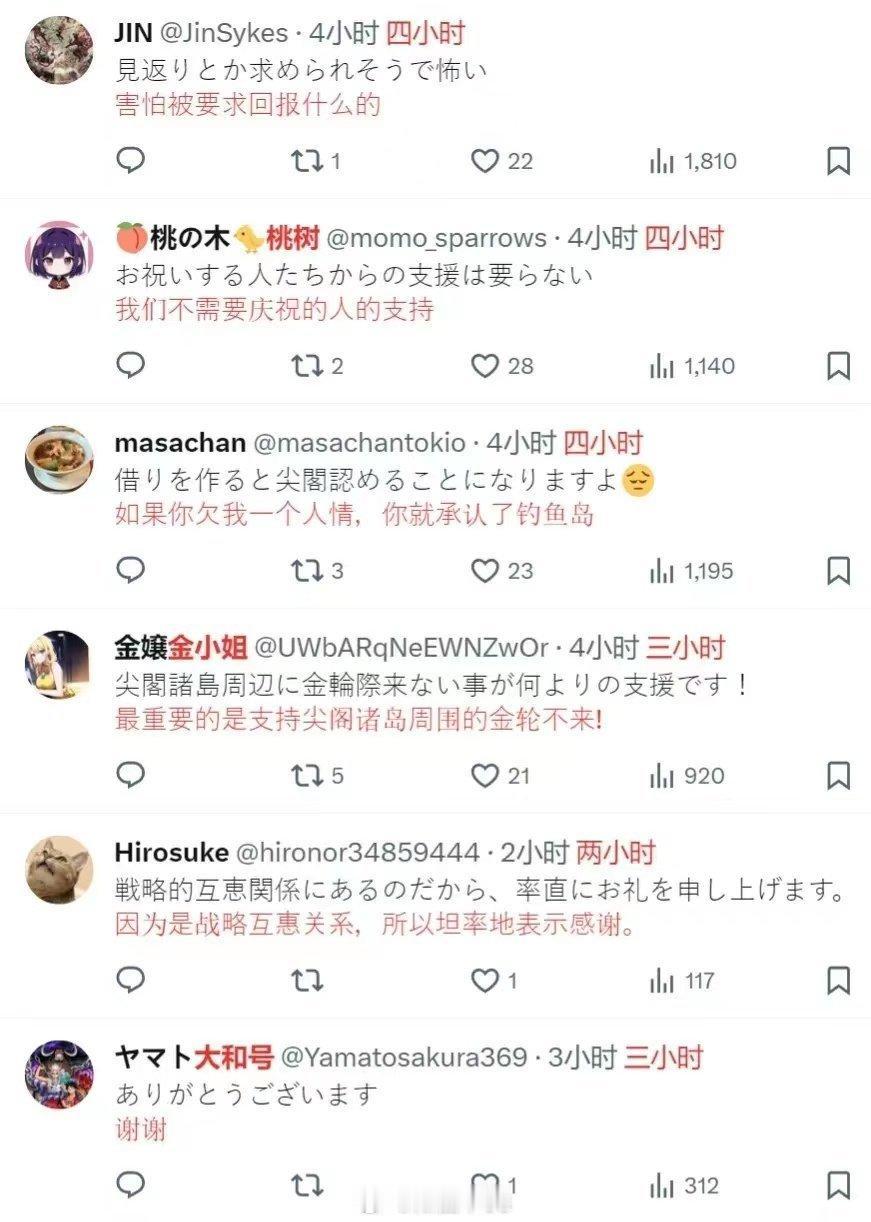The height and width of the screenshot is (1222, 871).
Task: Bookmark the Hirosuke tweet
Action: [839, 981]
